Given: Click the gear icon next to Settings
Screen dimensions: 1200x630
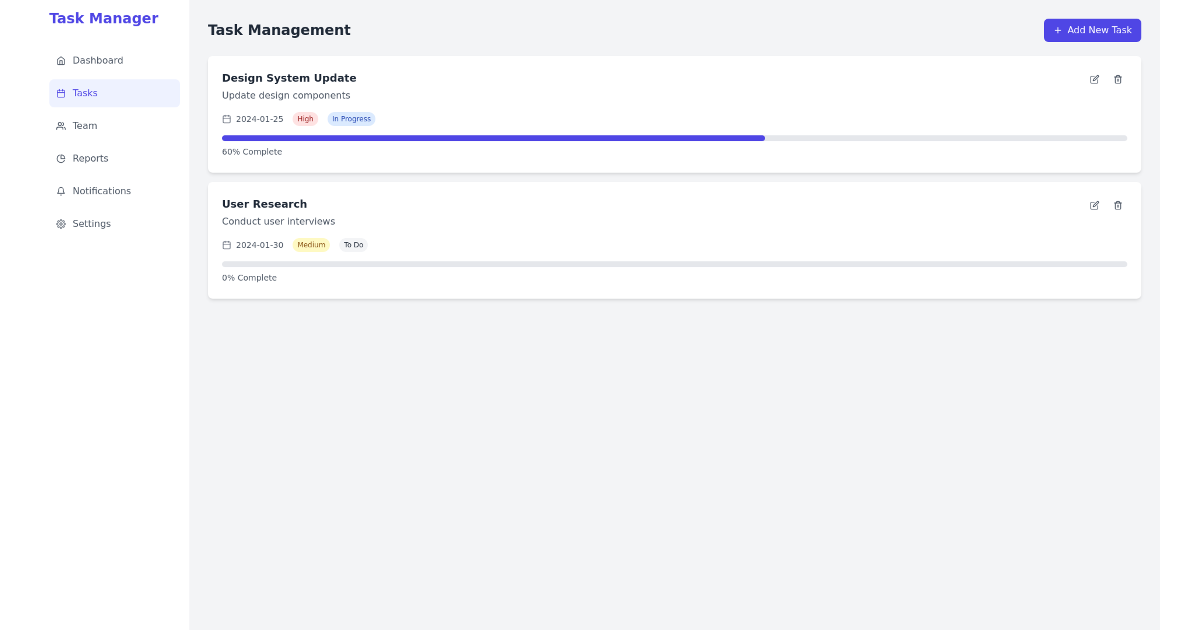Looking at the screenshot, I should click(61, 223).
